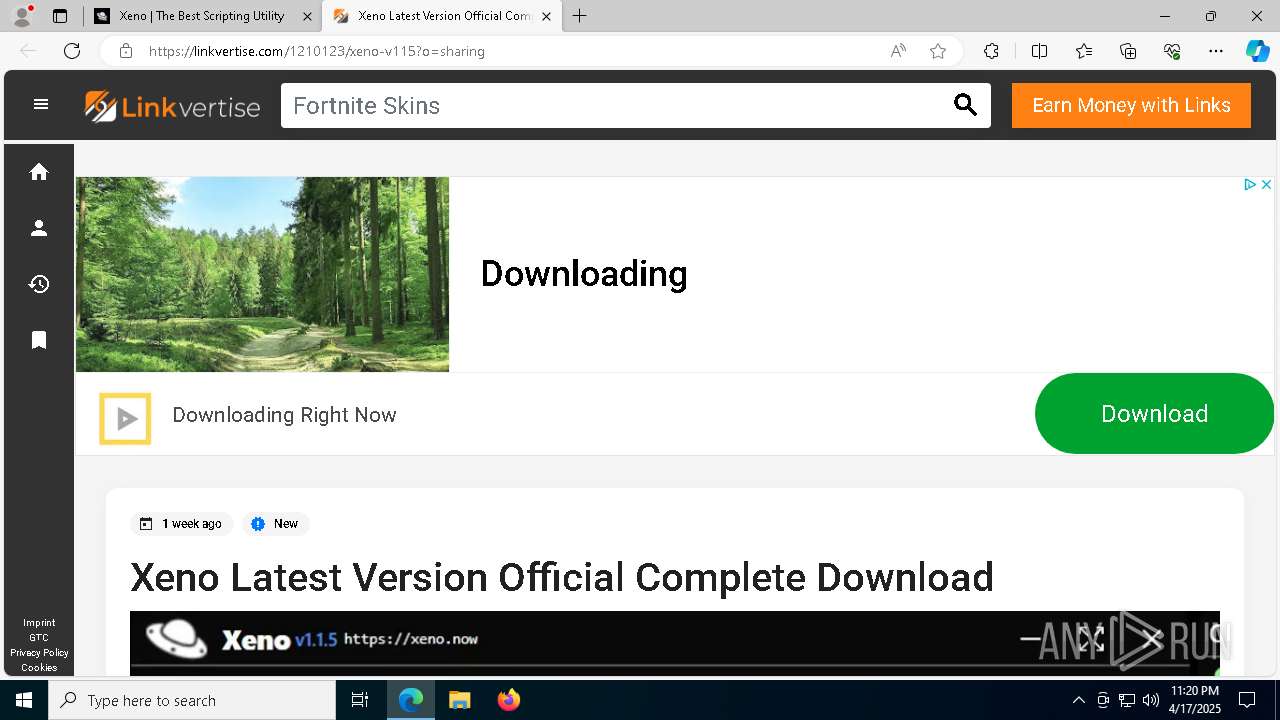Image resolution: width=1280 pixels, height=720 pixels.
Task: Select the Xeno Latest Version tab
Action: pyautogui.click(x=440, y=16)
